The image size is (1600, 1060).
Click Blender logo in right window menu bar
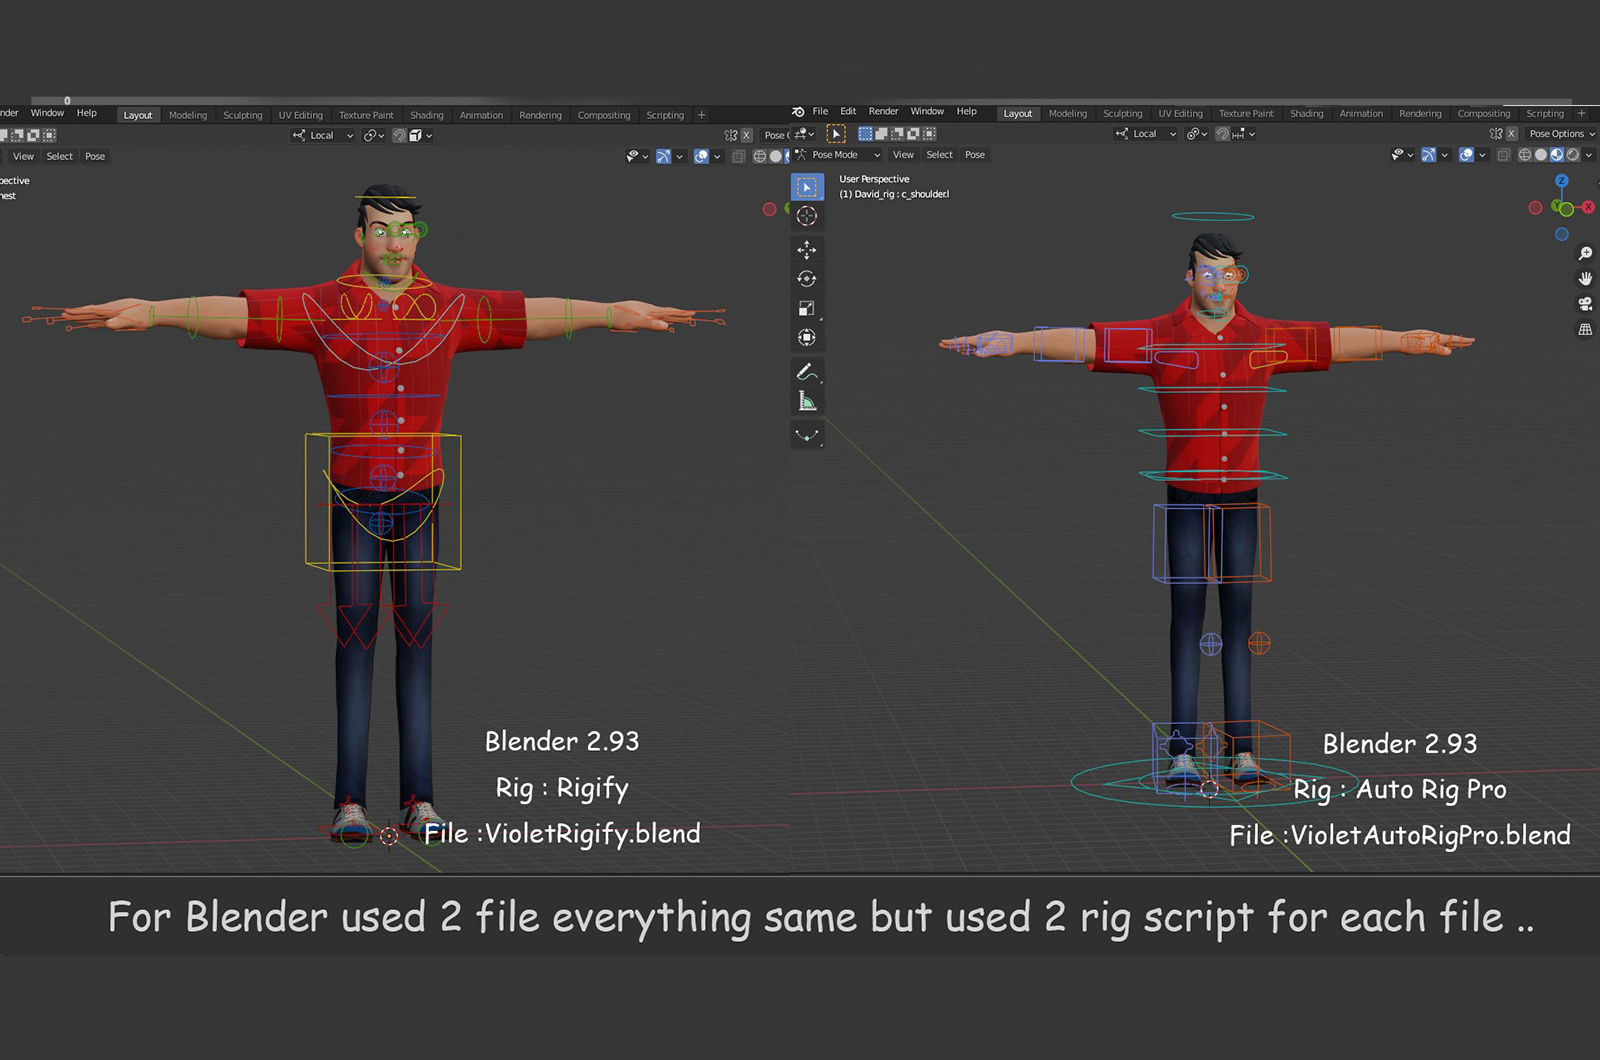click(798, 112)
